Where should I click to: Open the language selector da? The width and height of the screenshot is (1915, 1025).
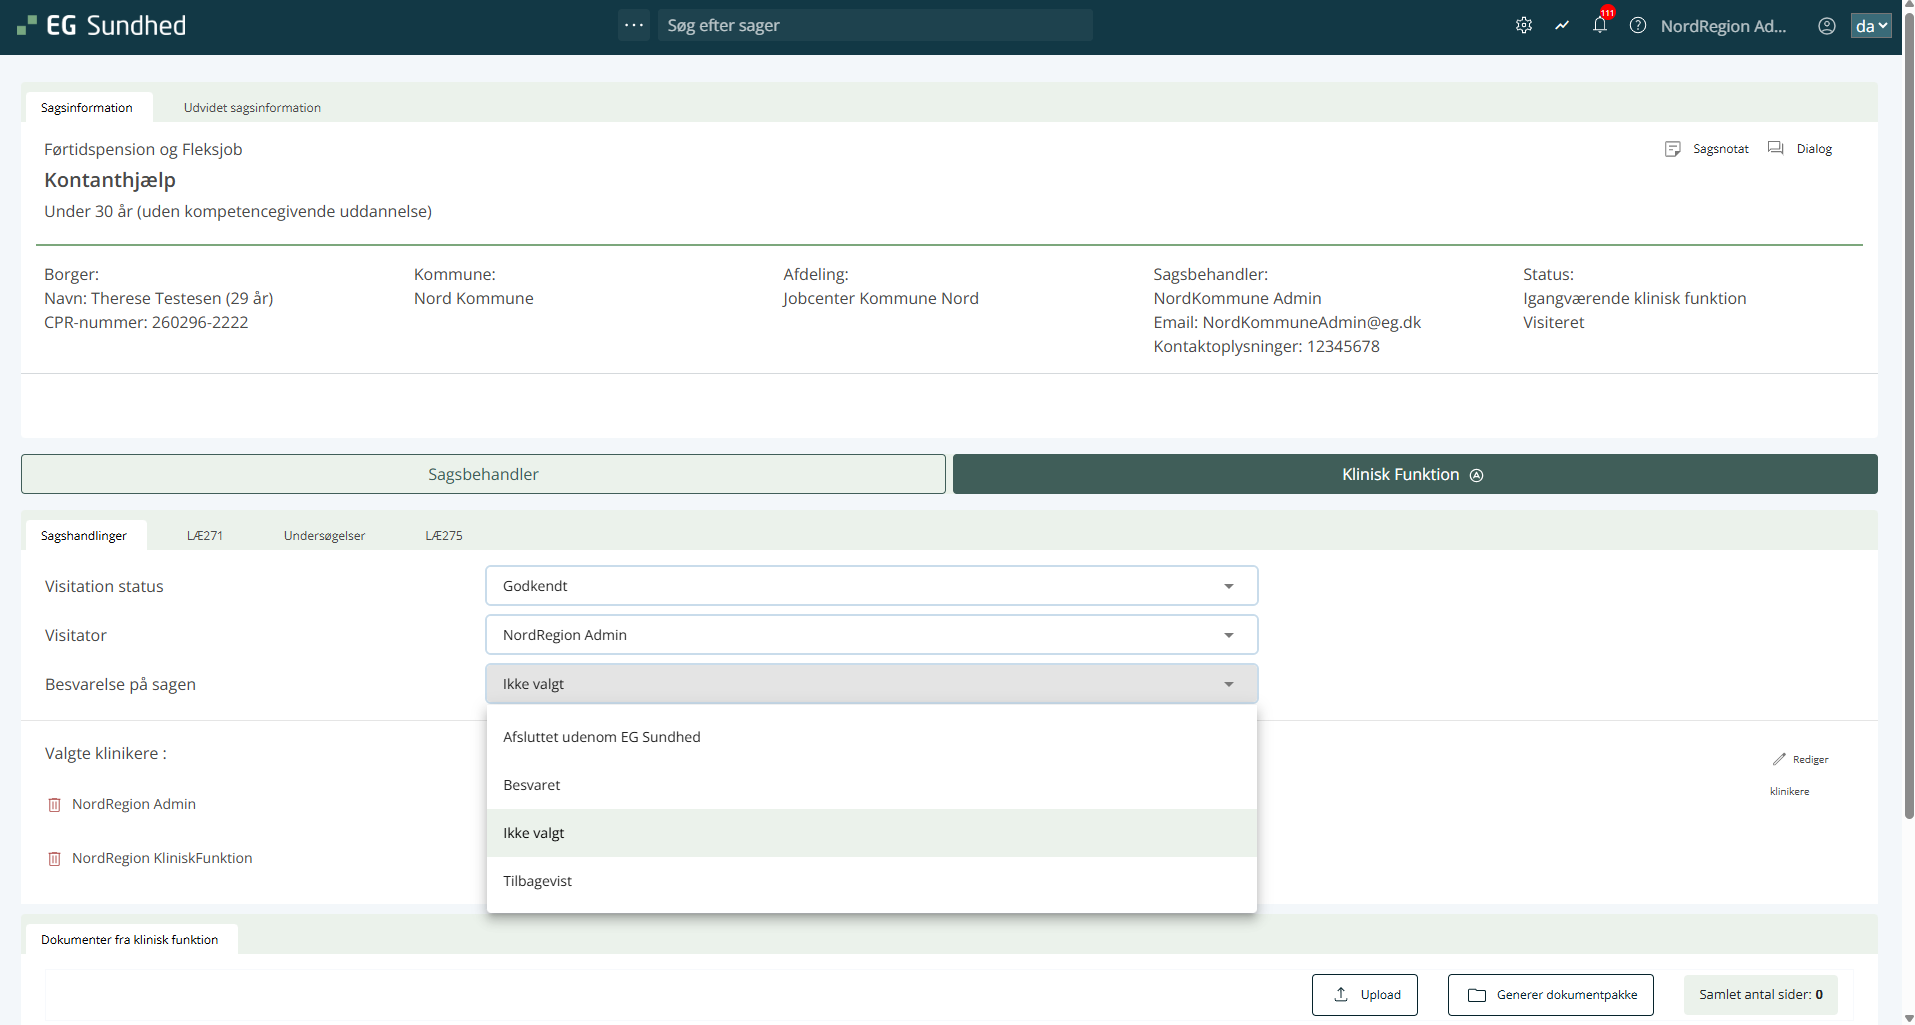pos(1870,26)
